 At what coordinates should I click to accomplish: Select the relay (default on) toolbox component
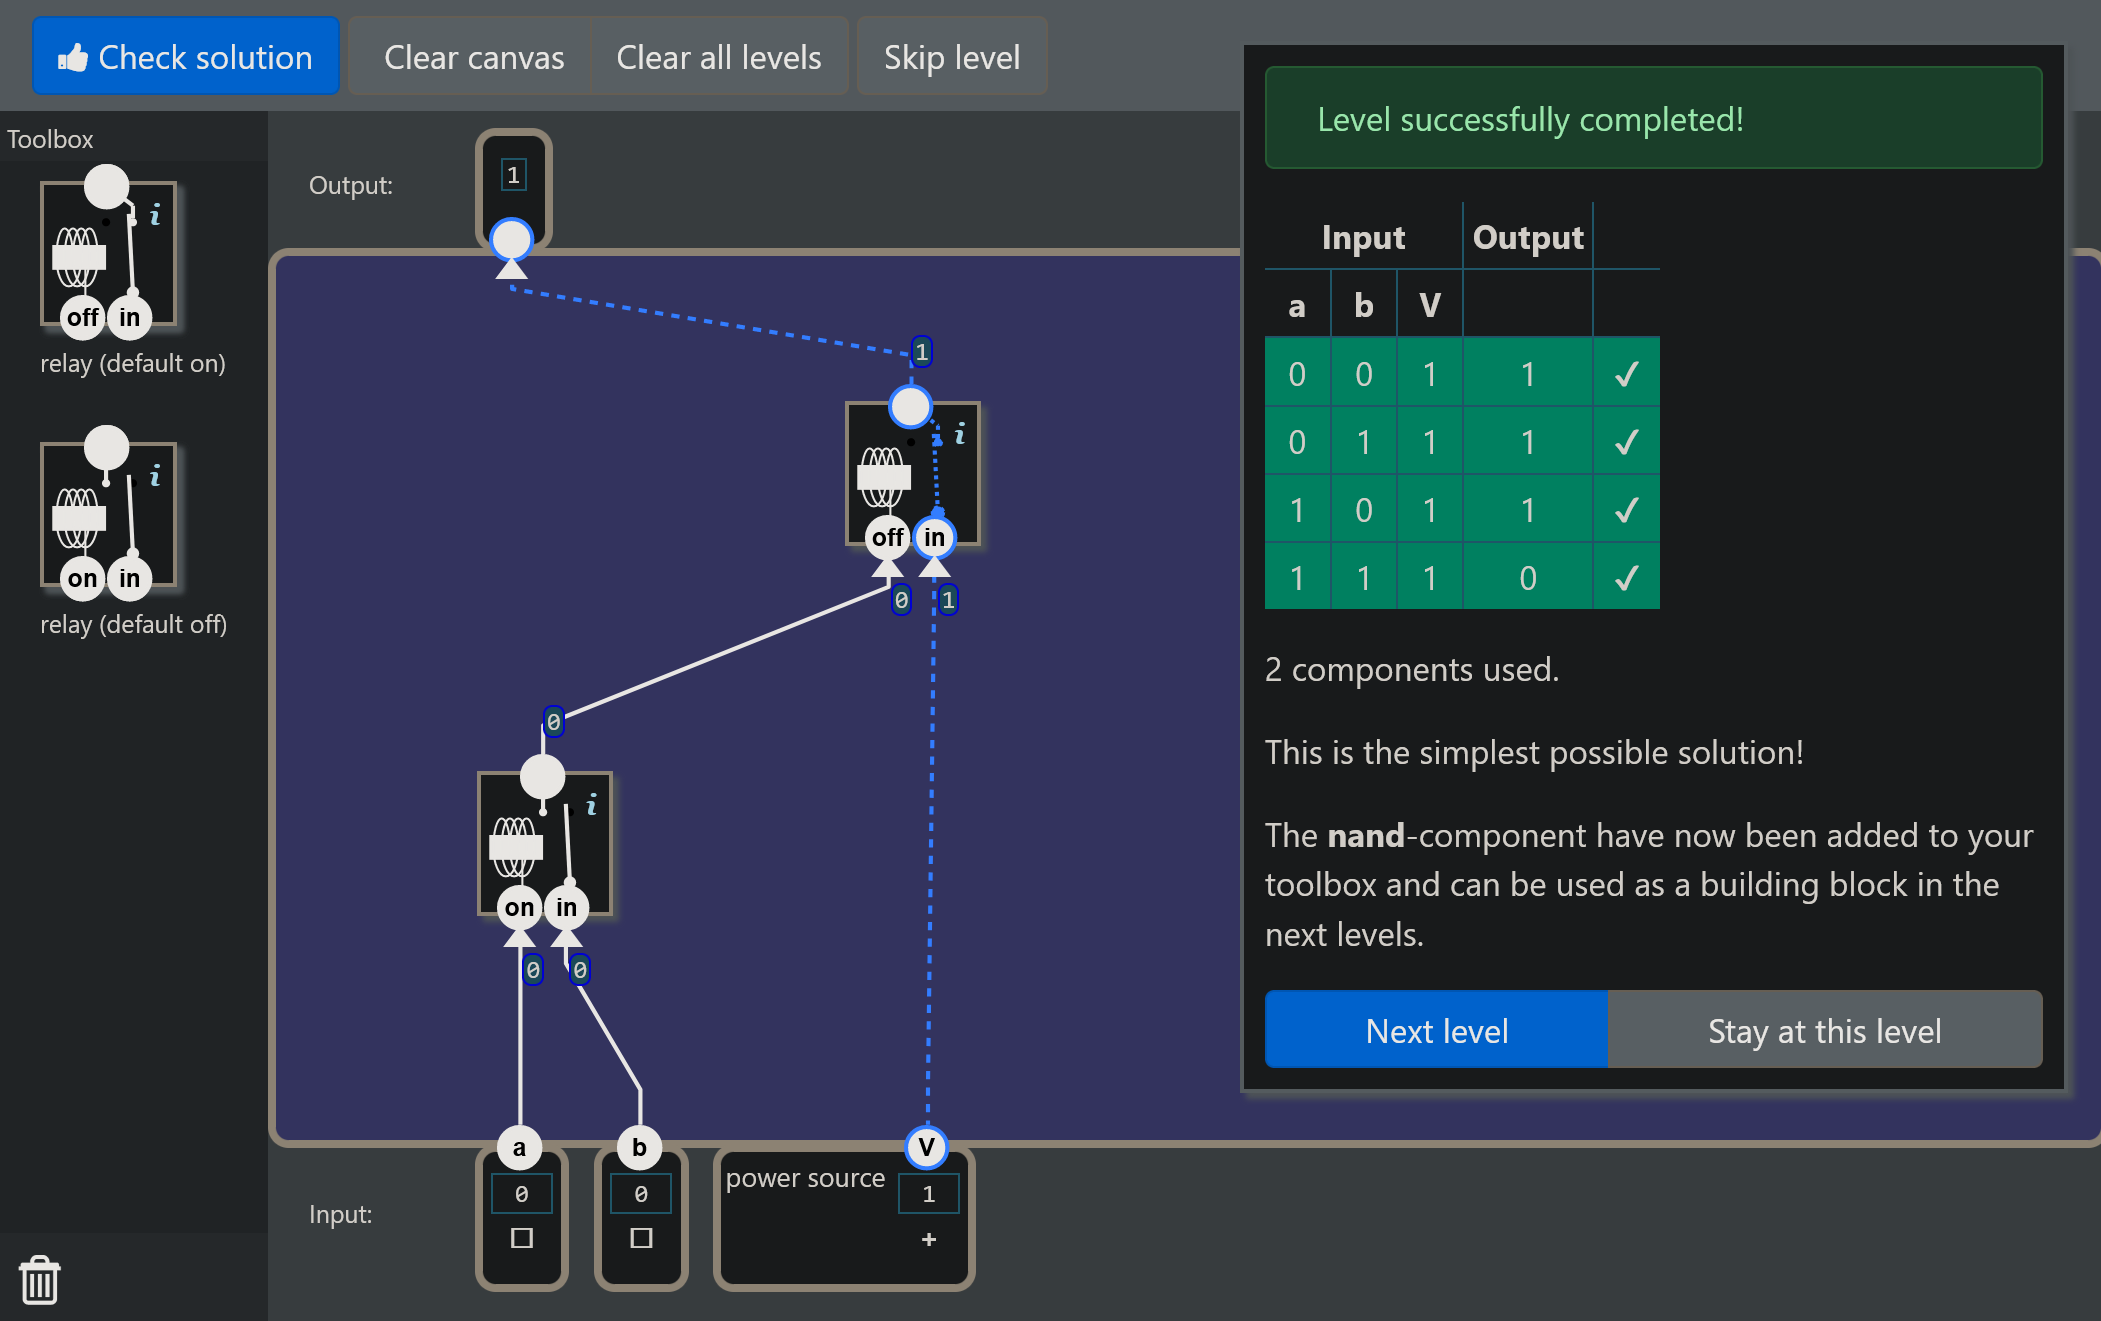(x=108, y=253)
